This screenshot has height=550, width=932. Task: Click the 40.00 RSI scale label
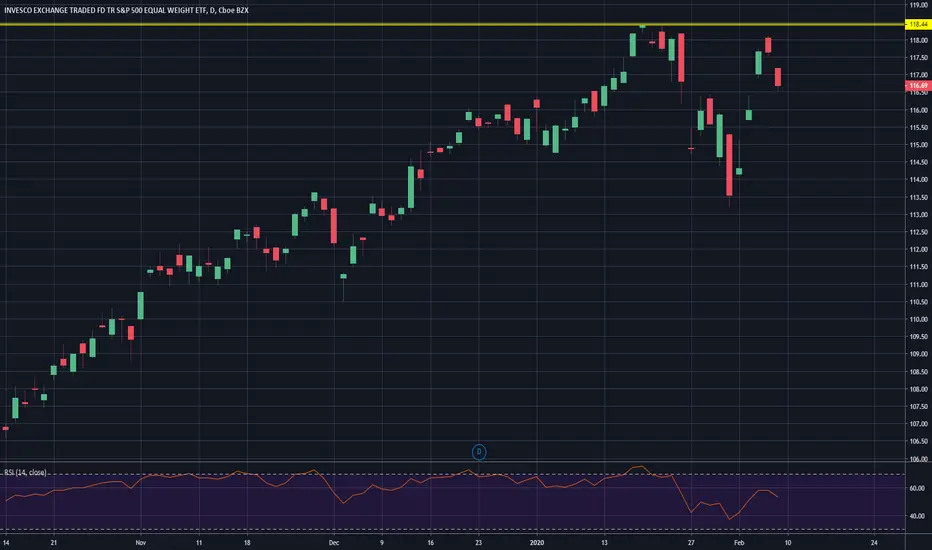[917, 516]
